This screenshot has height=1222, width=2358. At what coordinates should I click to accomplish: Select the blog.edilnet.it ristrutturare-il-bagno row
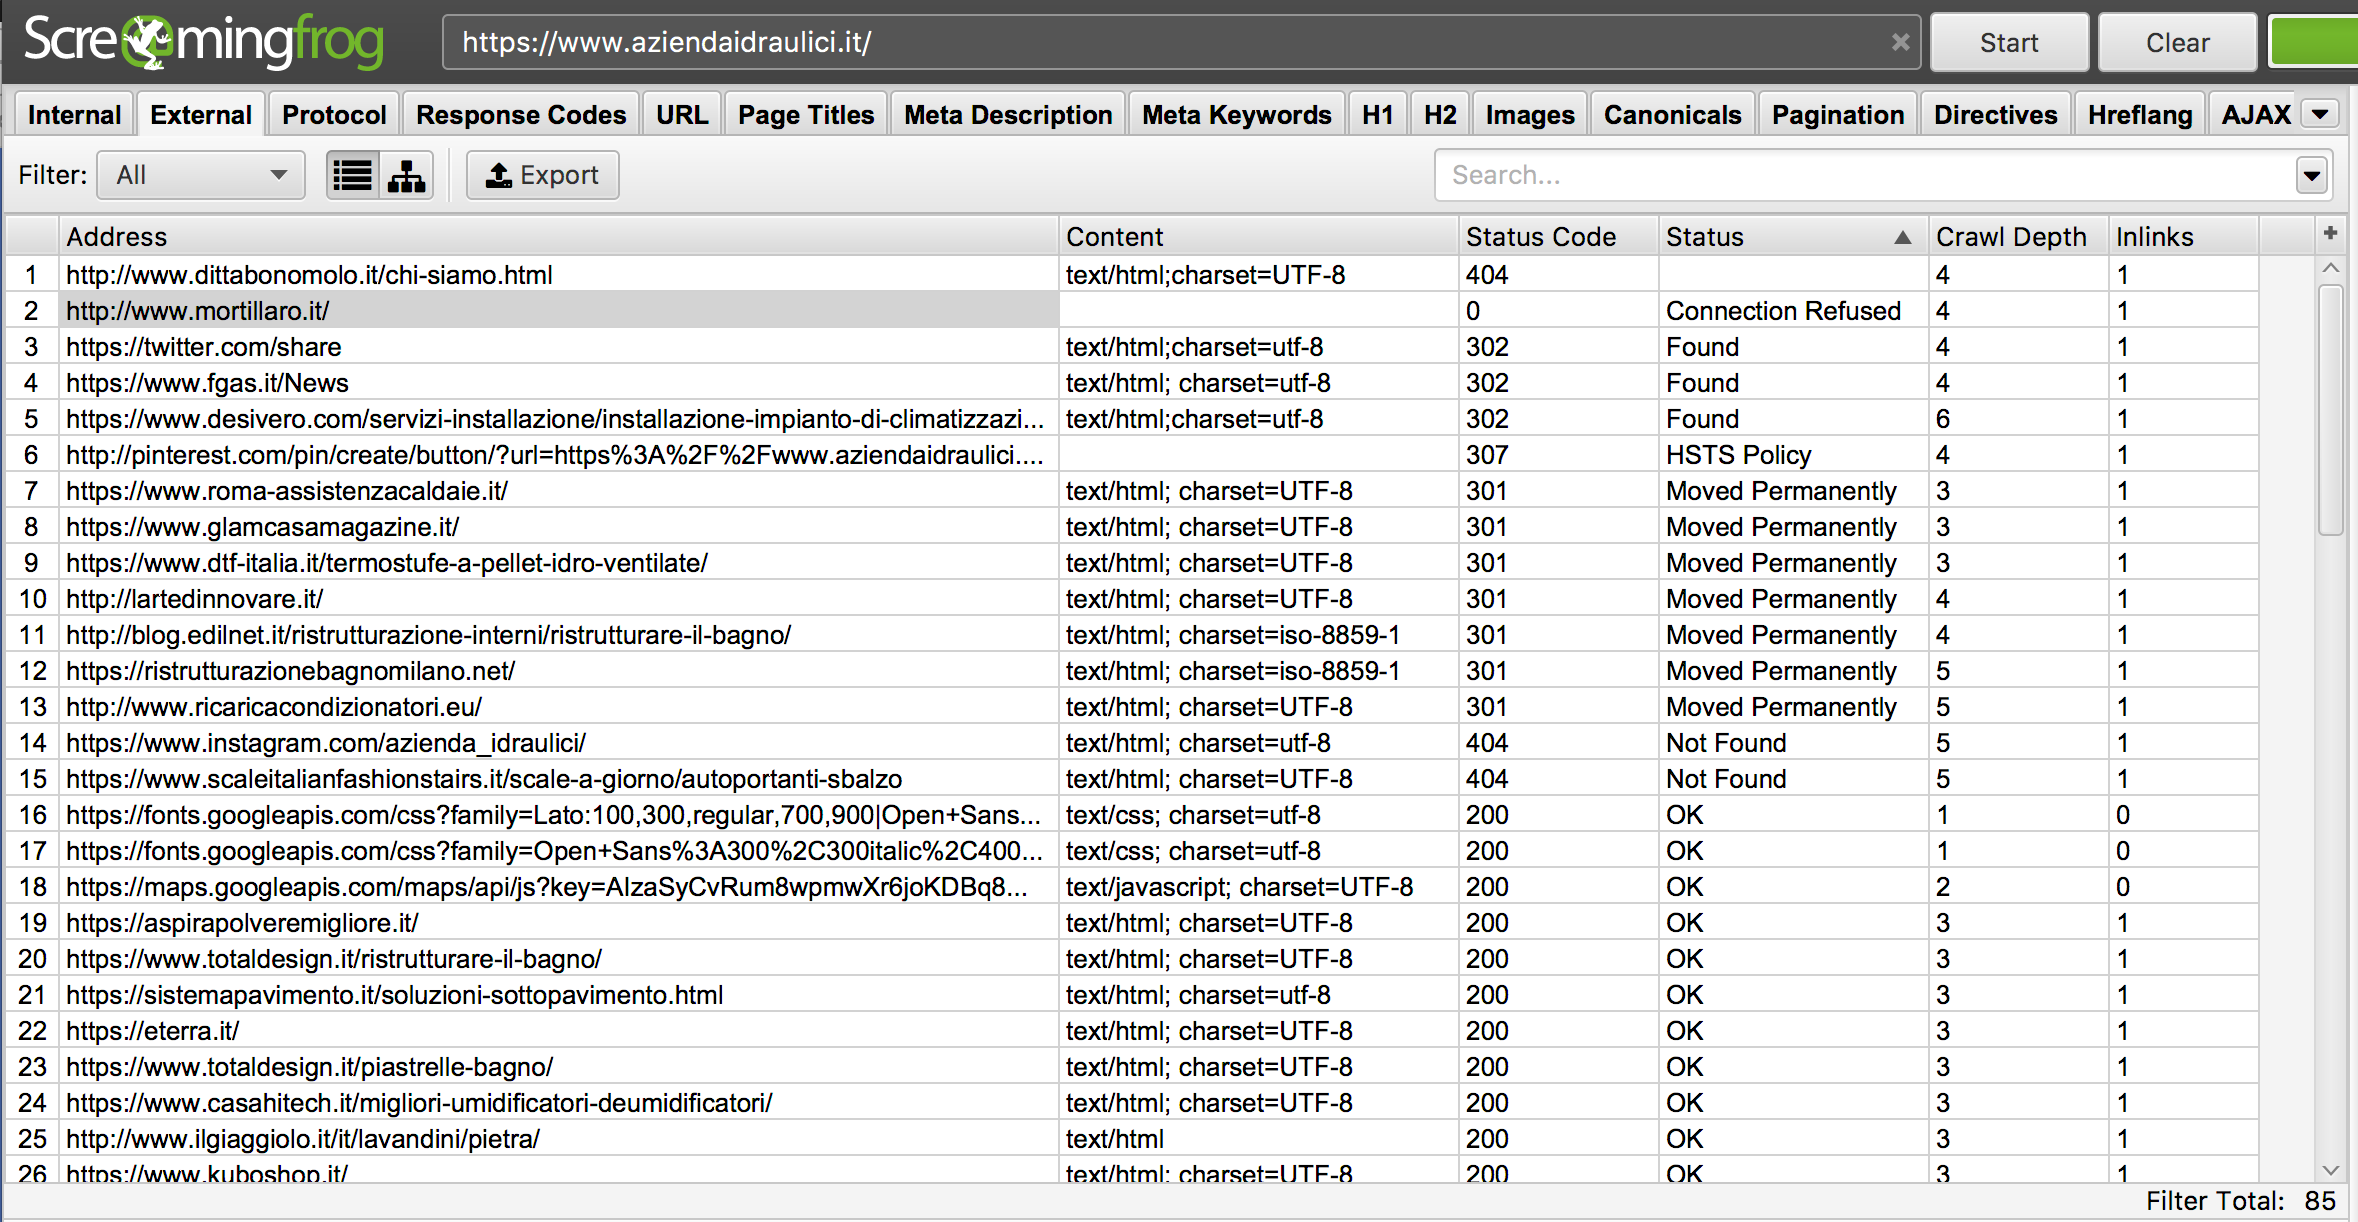point(1132,634)
